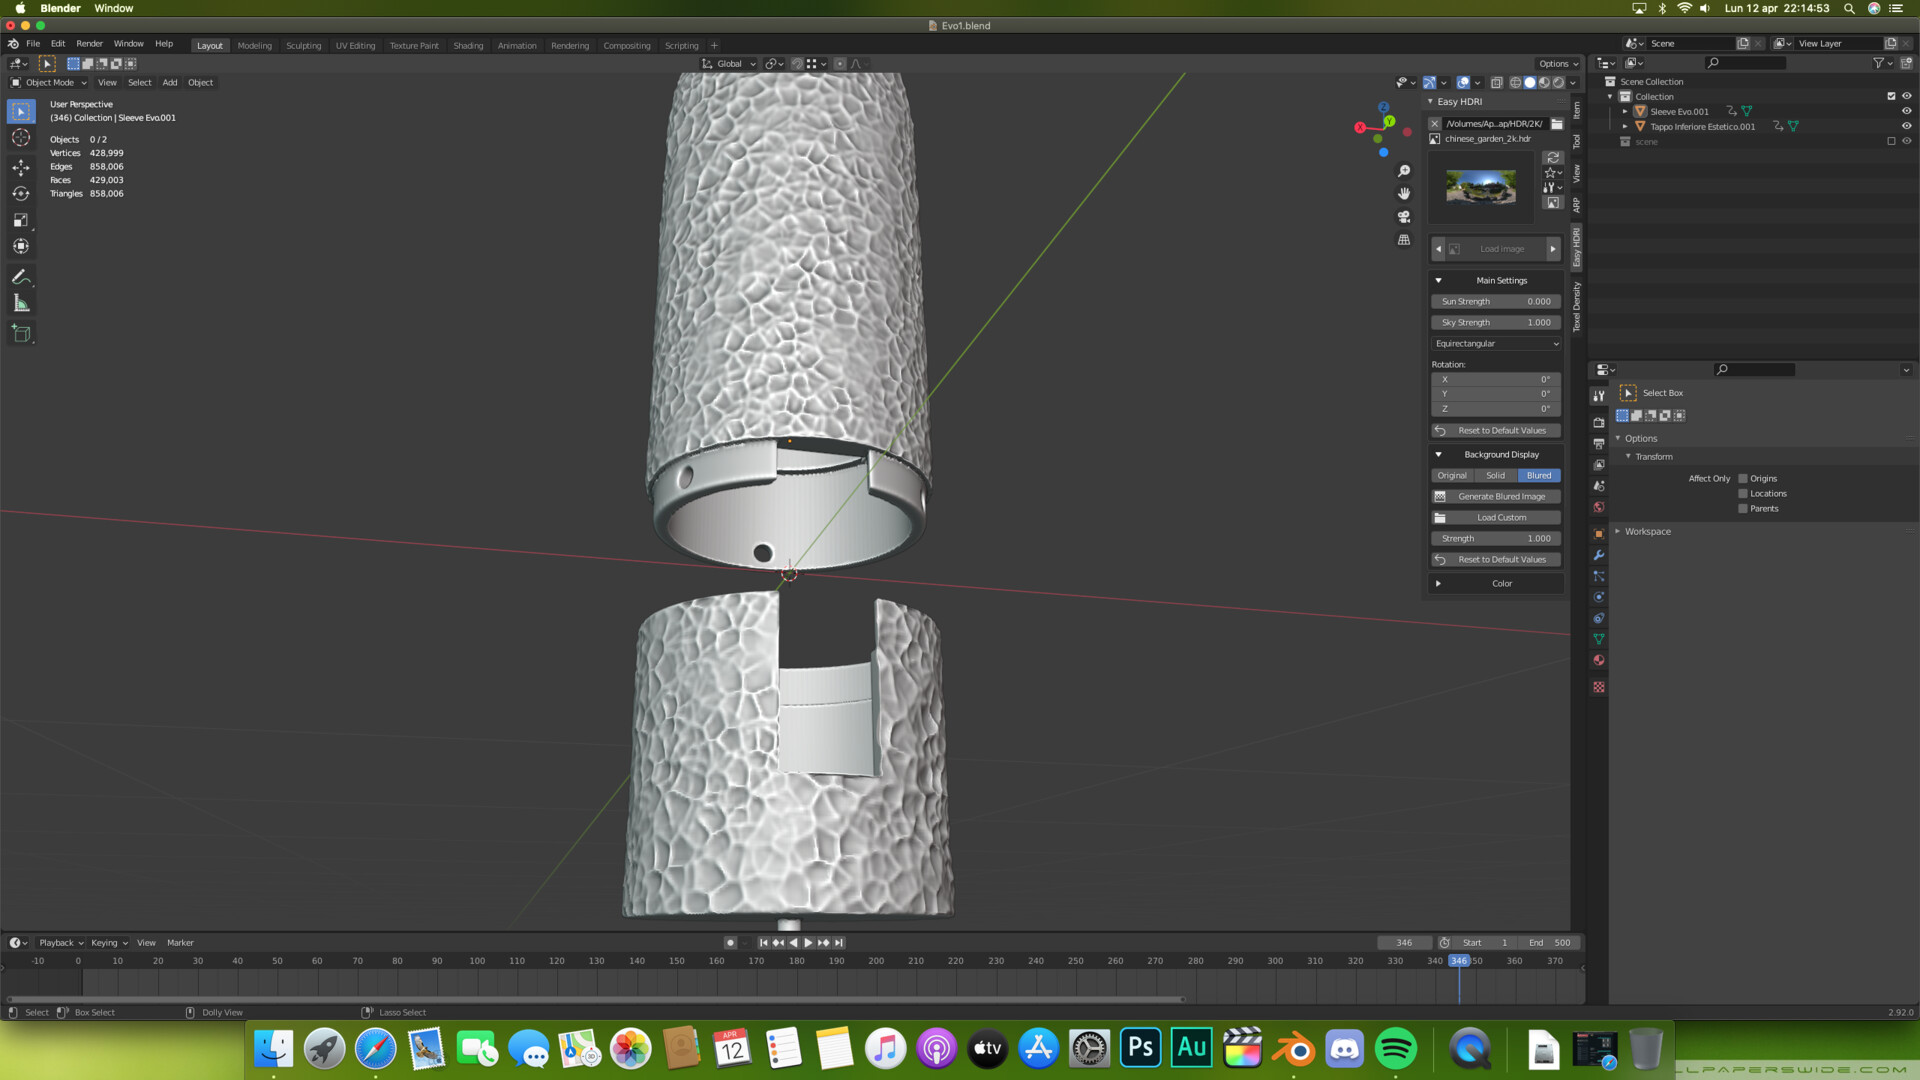Screen dimensions: 1920x1080
Task: Click the chinese_garden HDRI preview thumbnail
Action: point(1481,187)
